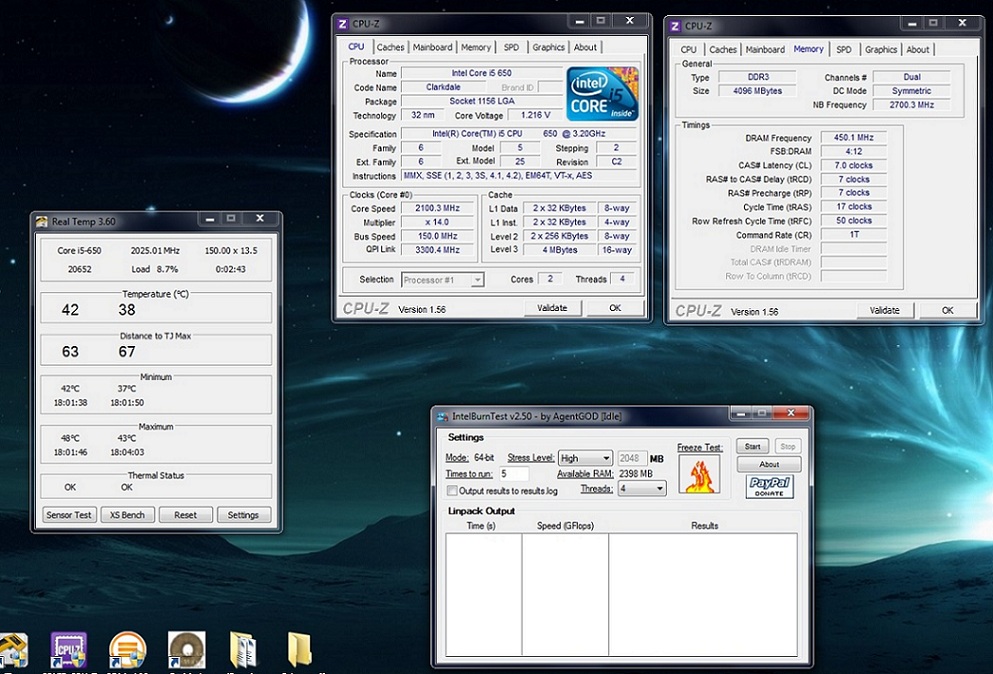This screenshot has width=993, height=674.
Task: Click the Time (s) column header
Action: (483, 526)
